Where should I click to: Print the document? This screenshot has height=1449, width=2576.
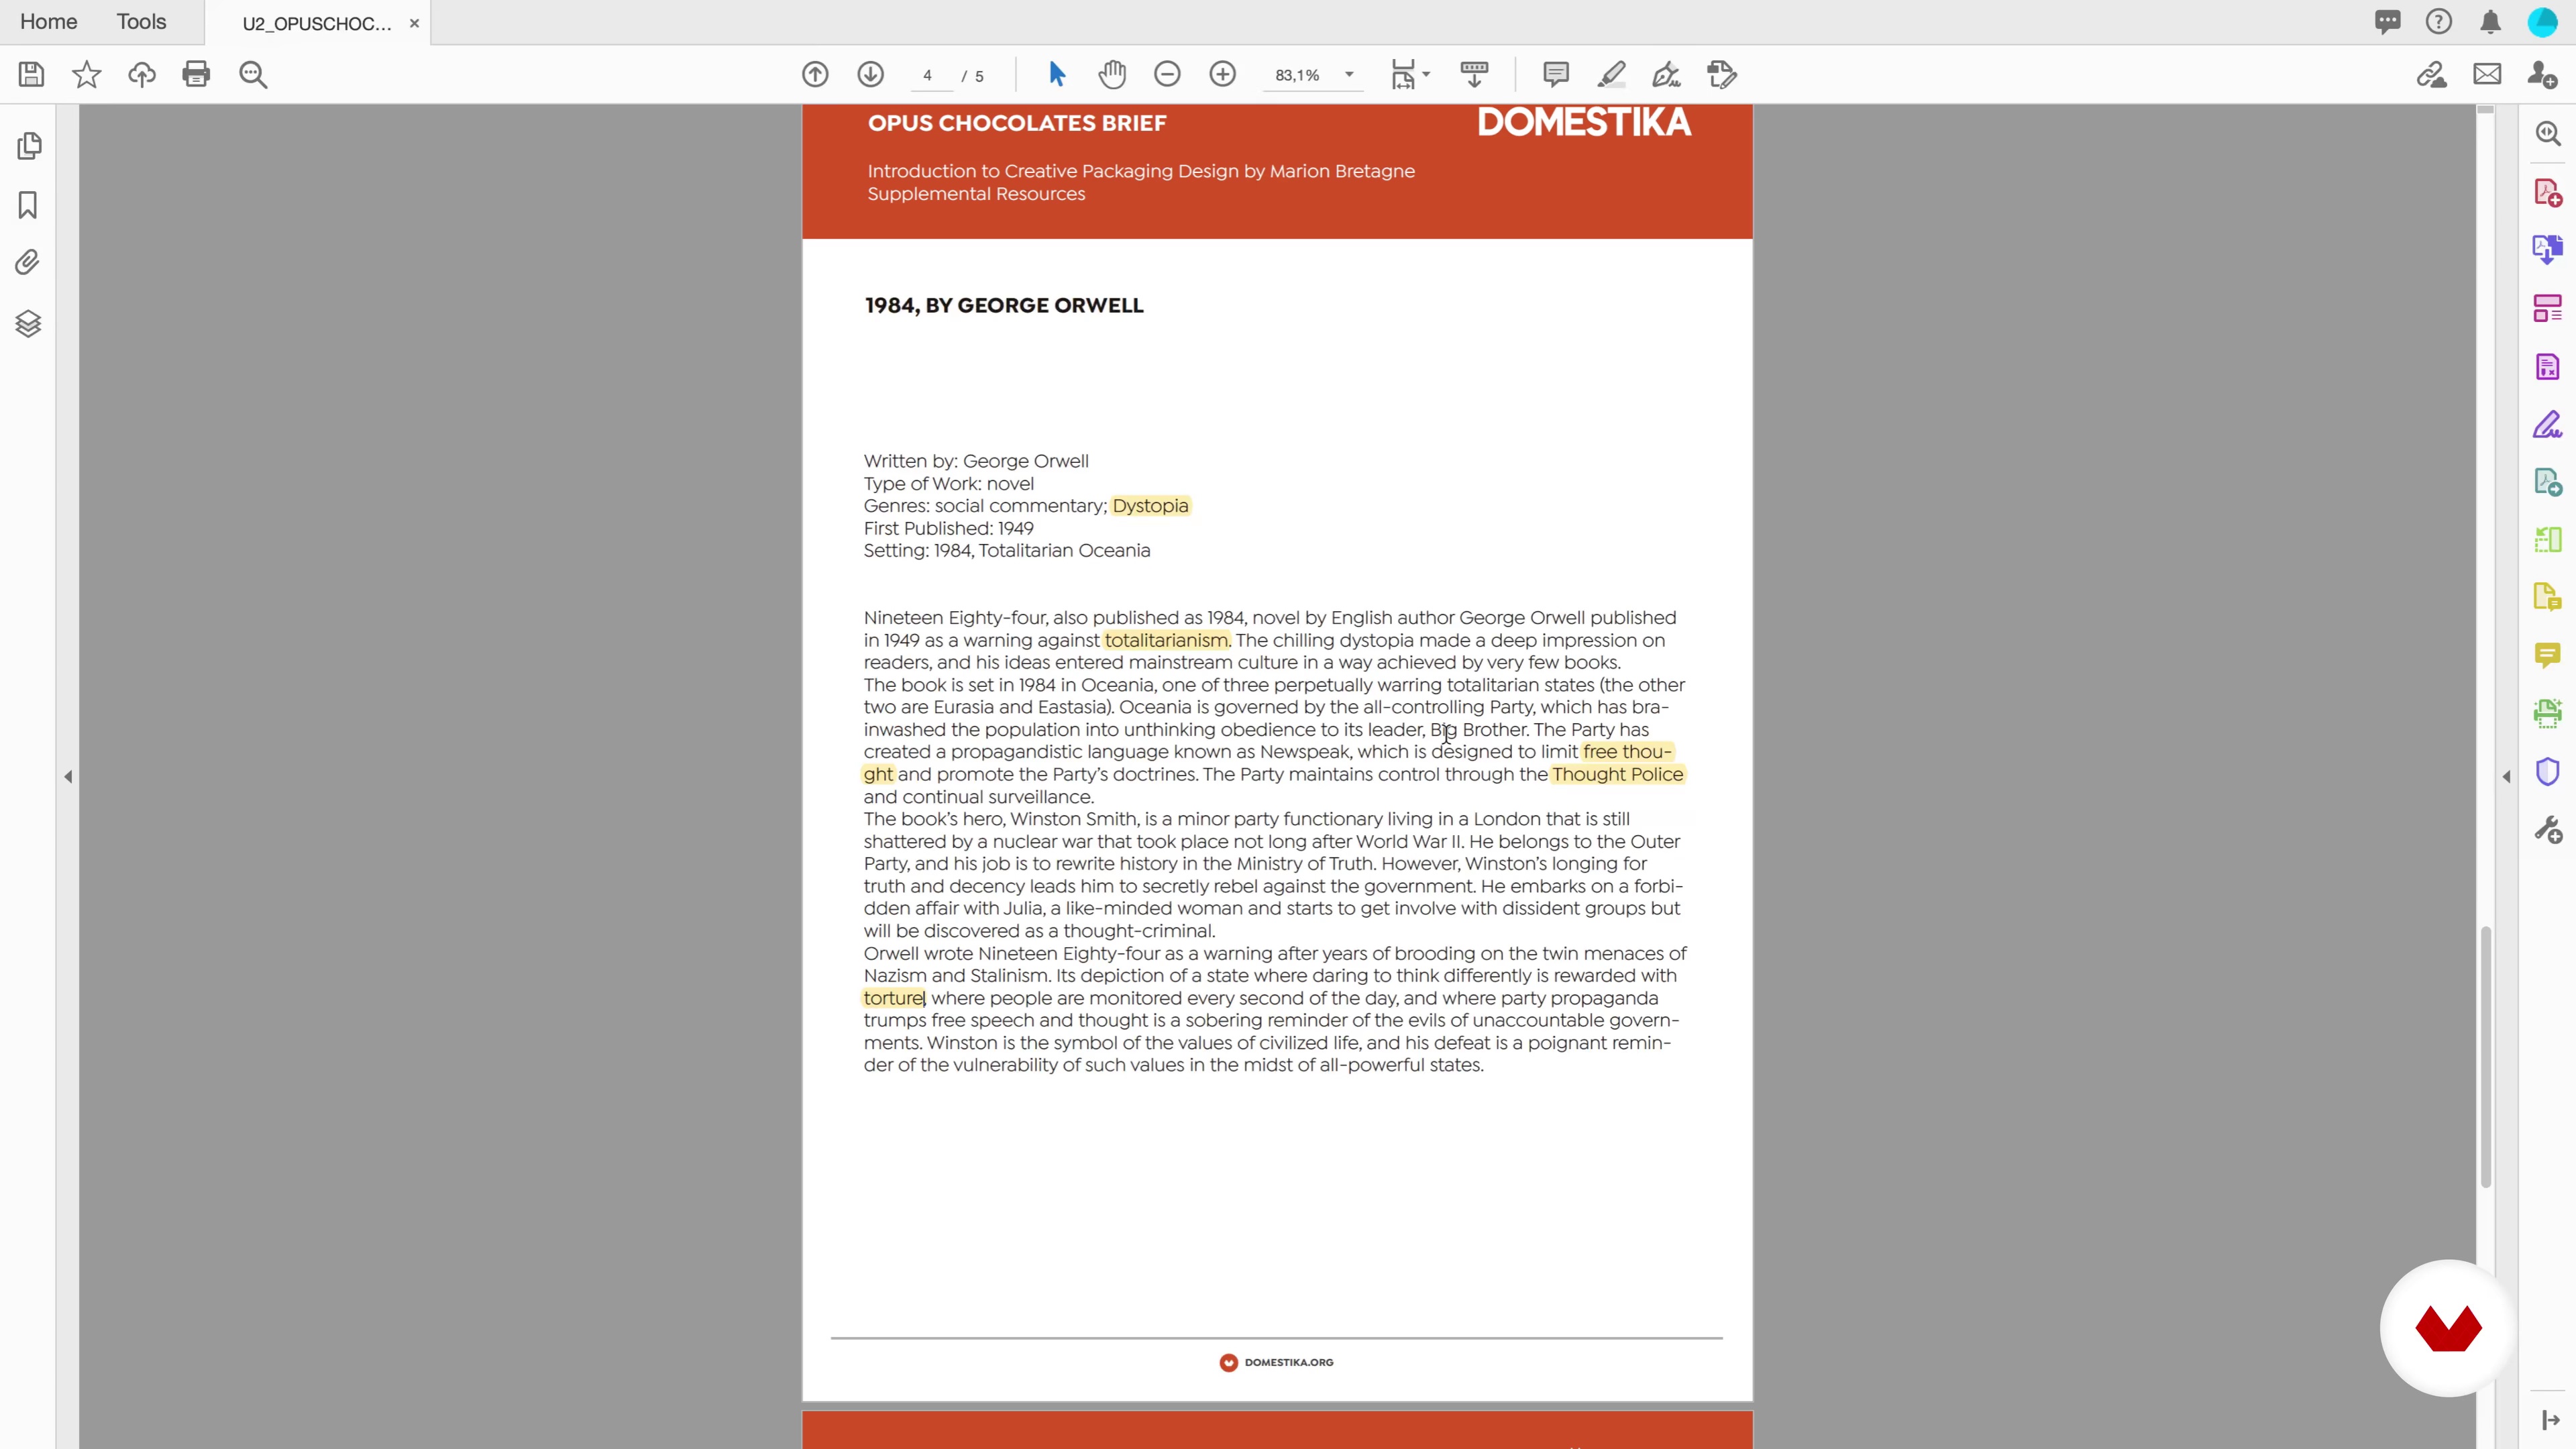click(196, 74)
